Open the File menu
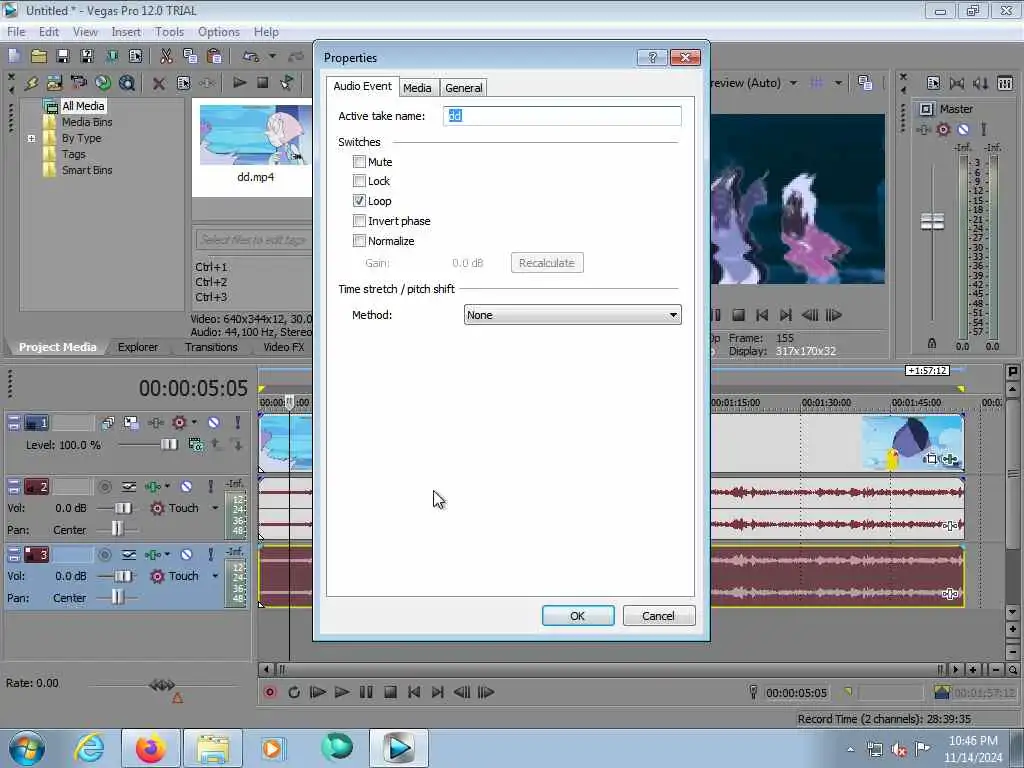This screenshot has width=1024, height=768. (x=16, y=32)
